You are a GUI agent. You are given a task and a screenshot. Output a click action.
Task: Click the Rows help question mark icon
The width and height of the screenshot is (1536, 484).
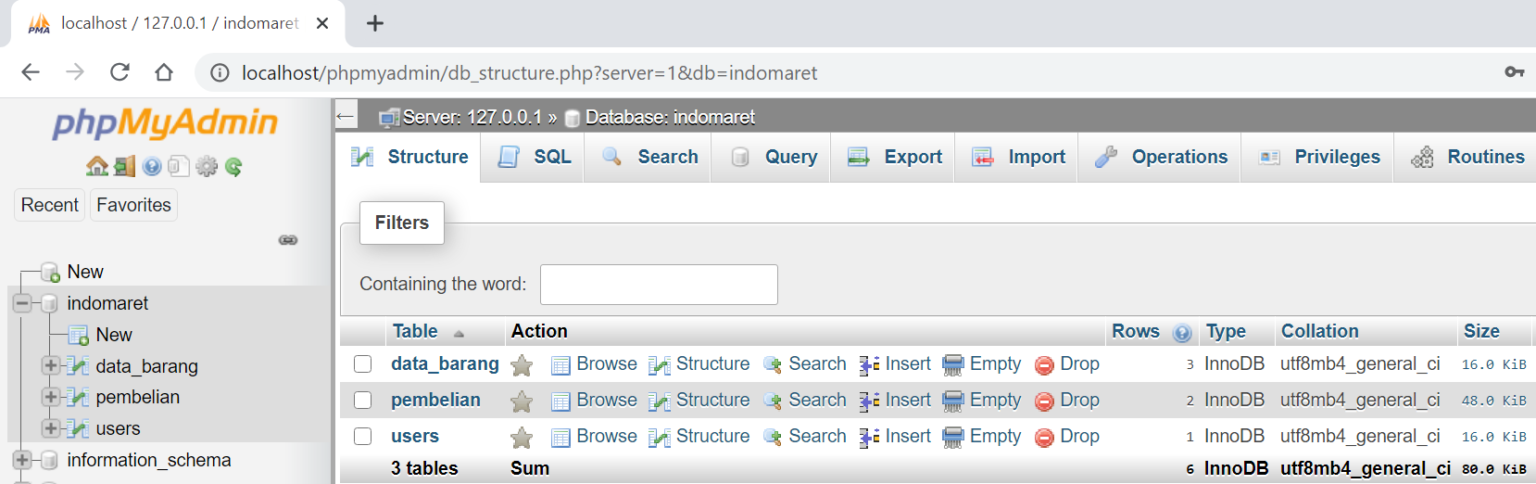[1182, 332]
